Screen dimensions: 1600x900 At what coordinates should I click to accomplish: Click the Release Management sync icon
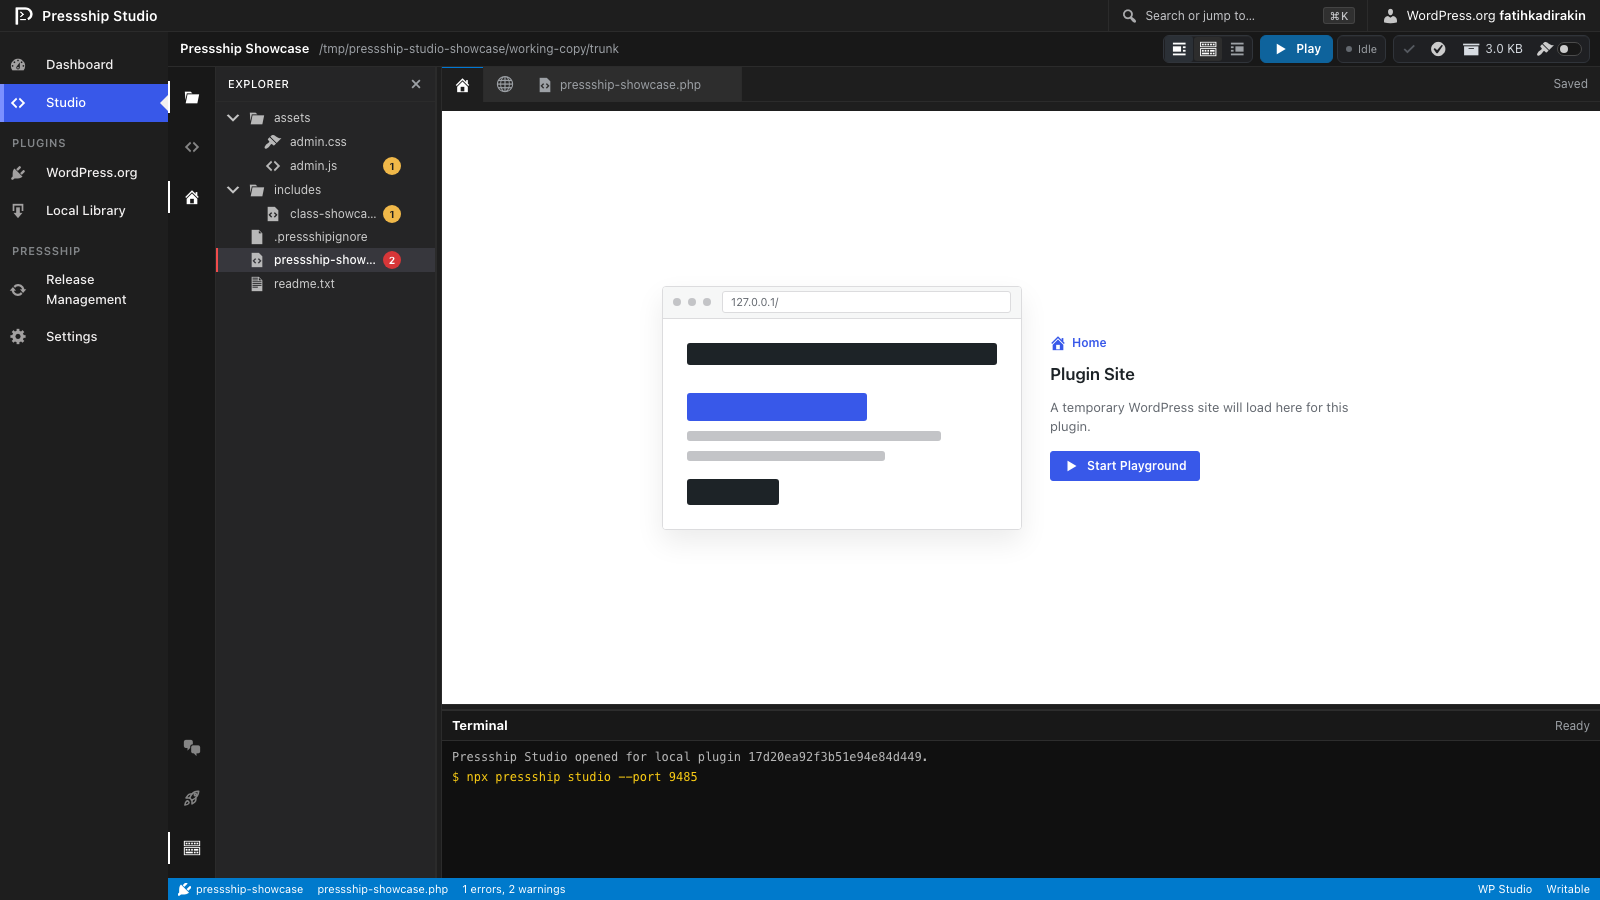click(18, 290)
